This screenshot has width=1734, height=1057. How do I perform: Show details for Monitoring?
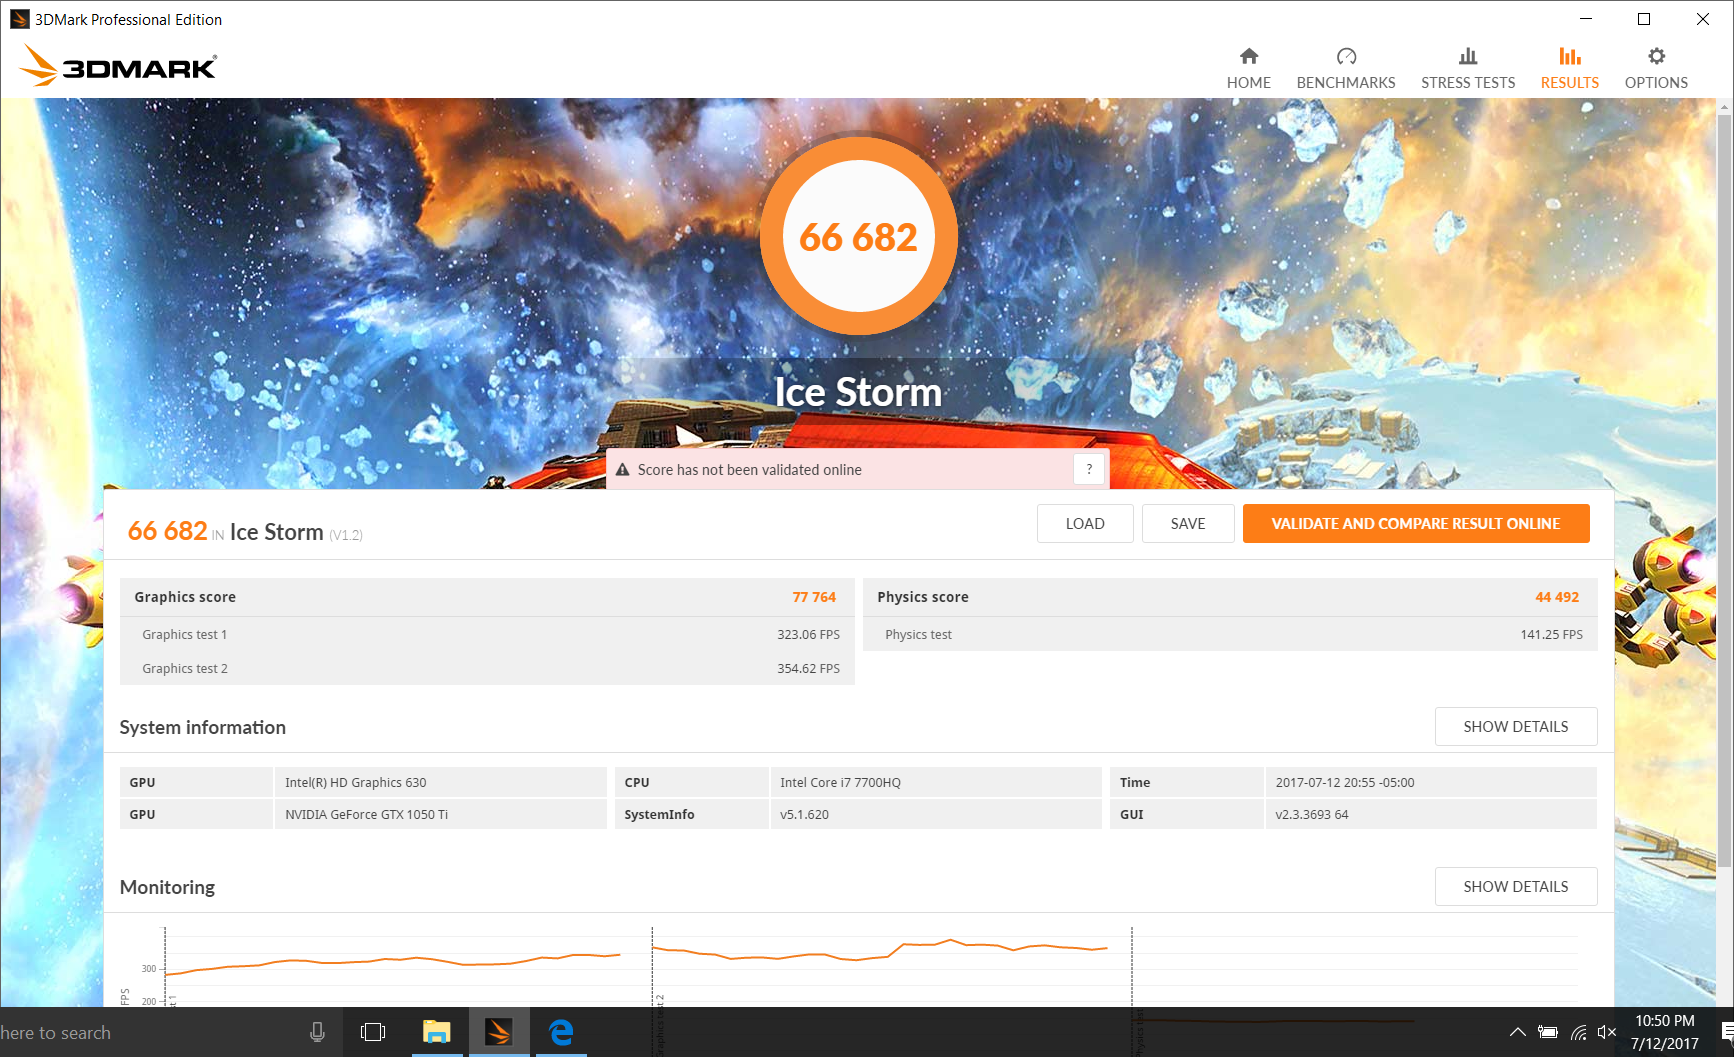(1516, 887)
